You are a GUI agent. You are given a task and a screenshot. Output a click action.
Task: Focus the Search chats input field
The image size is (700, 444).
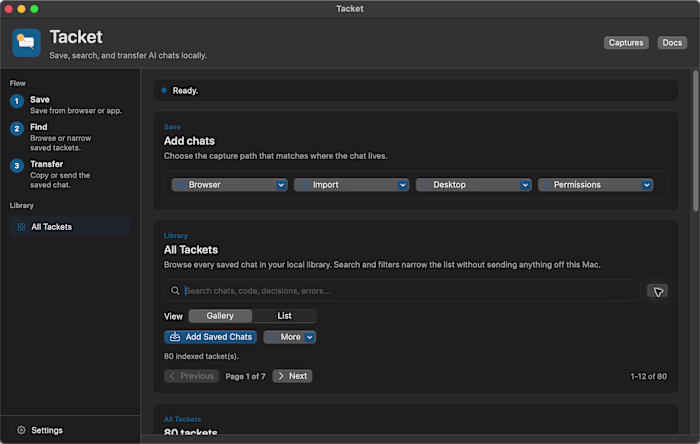402,291
